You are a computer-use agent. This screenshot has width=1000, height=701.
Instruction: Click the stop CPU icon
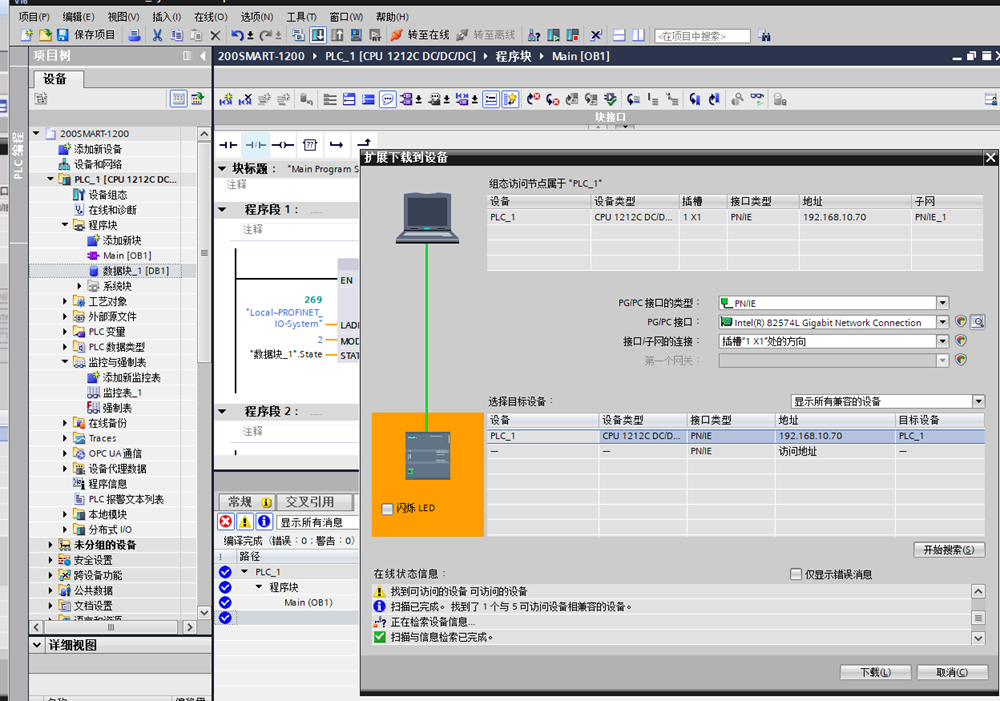point(573,35)
